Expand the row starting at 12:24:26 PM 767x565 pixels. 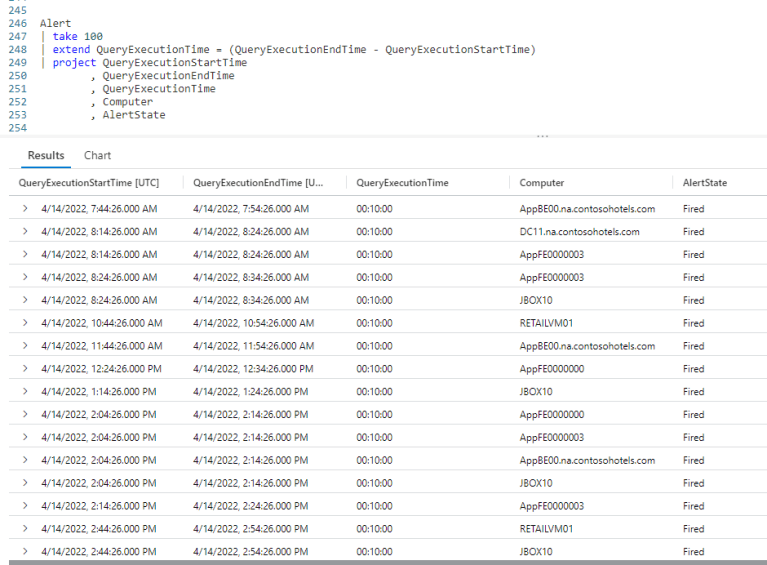pyautogui.click(x=25, y=368)
